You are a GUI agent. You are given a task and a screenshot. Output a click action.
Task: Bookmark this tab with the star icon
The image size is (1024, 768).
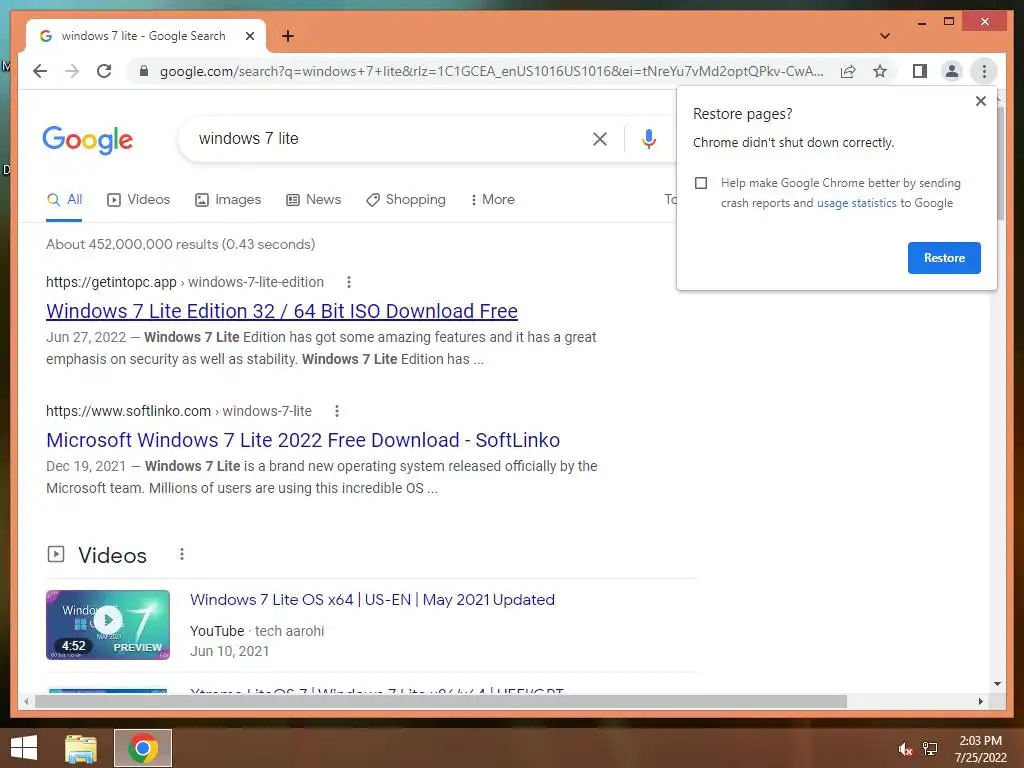click(x=880, y=71)
